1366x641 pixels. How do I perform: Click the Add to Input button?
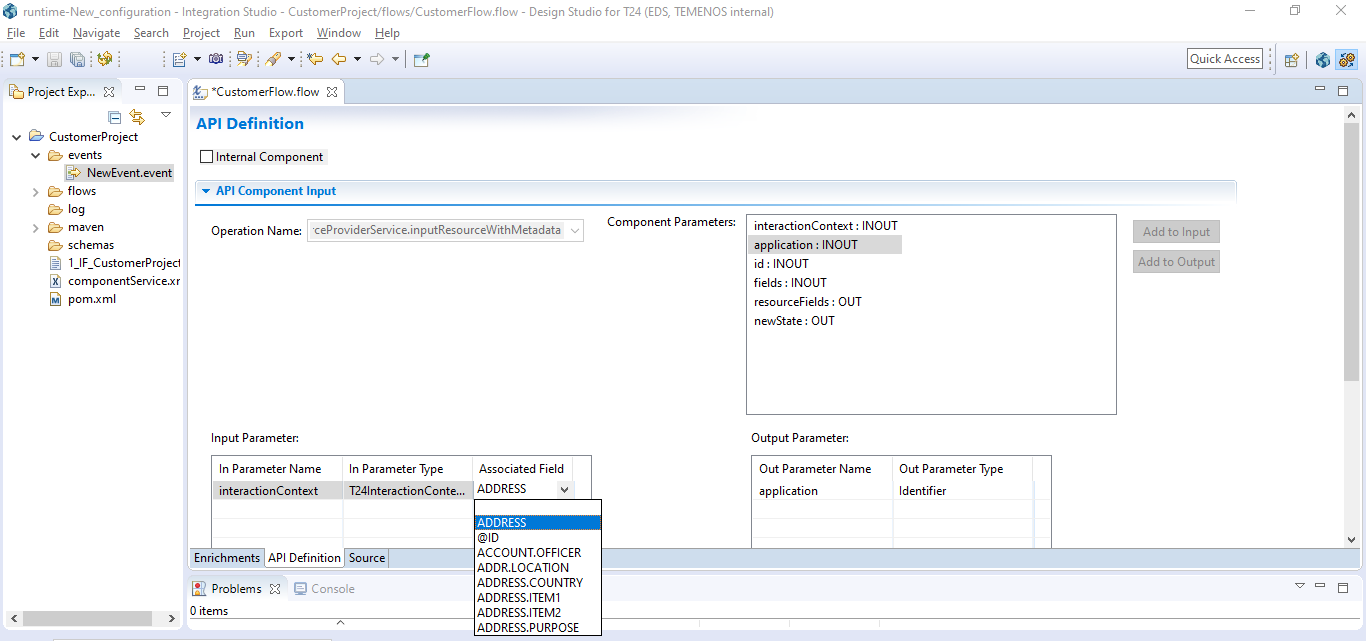[x=1175, y=232]
